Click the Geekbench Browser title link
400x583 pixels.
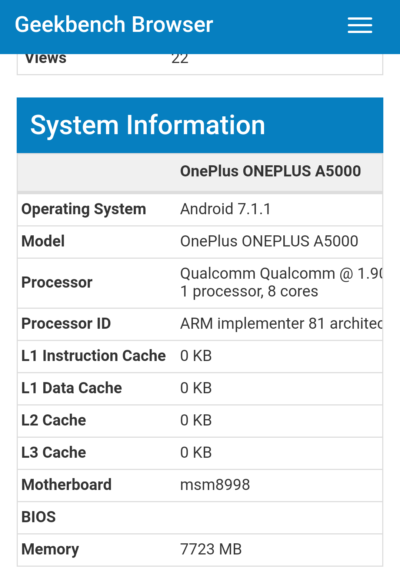[114, 25]
